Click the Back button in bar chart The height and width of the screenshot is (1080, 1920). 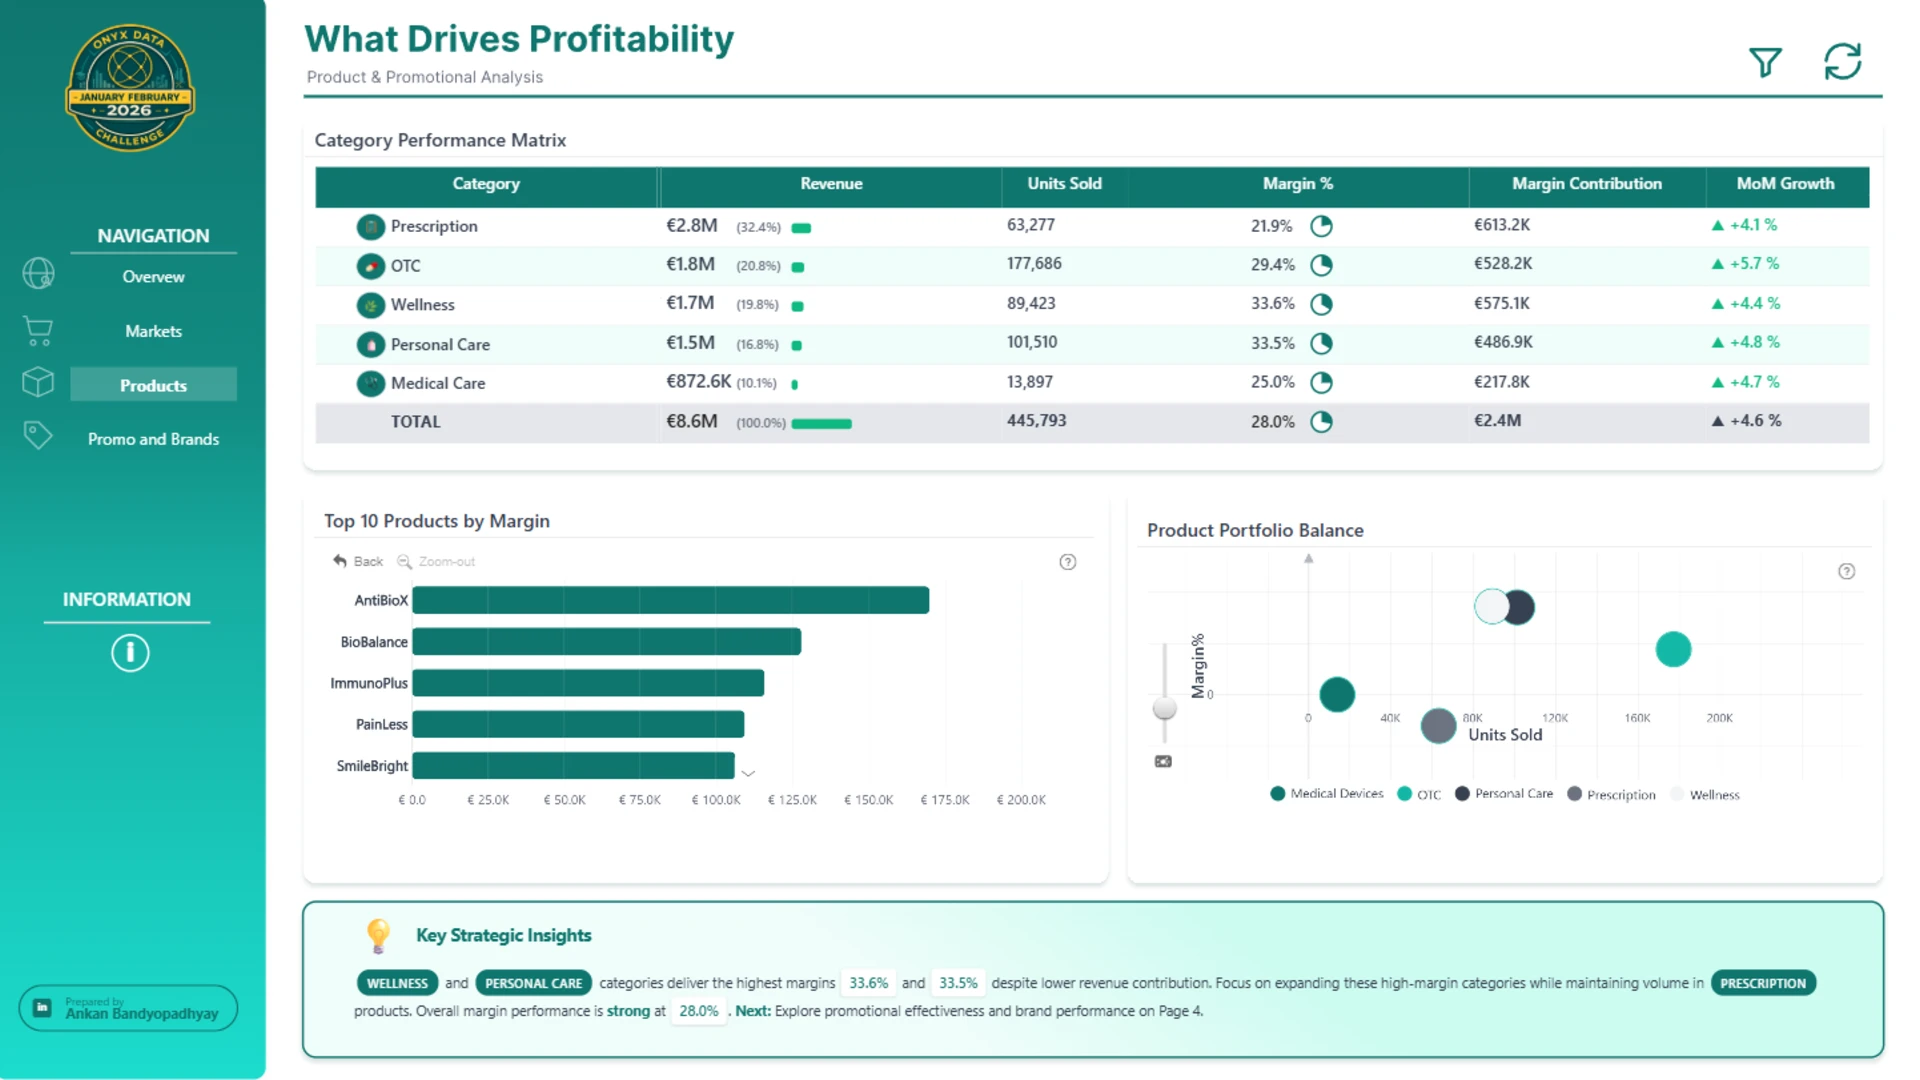358,561
